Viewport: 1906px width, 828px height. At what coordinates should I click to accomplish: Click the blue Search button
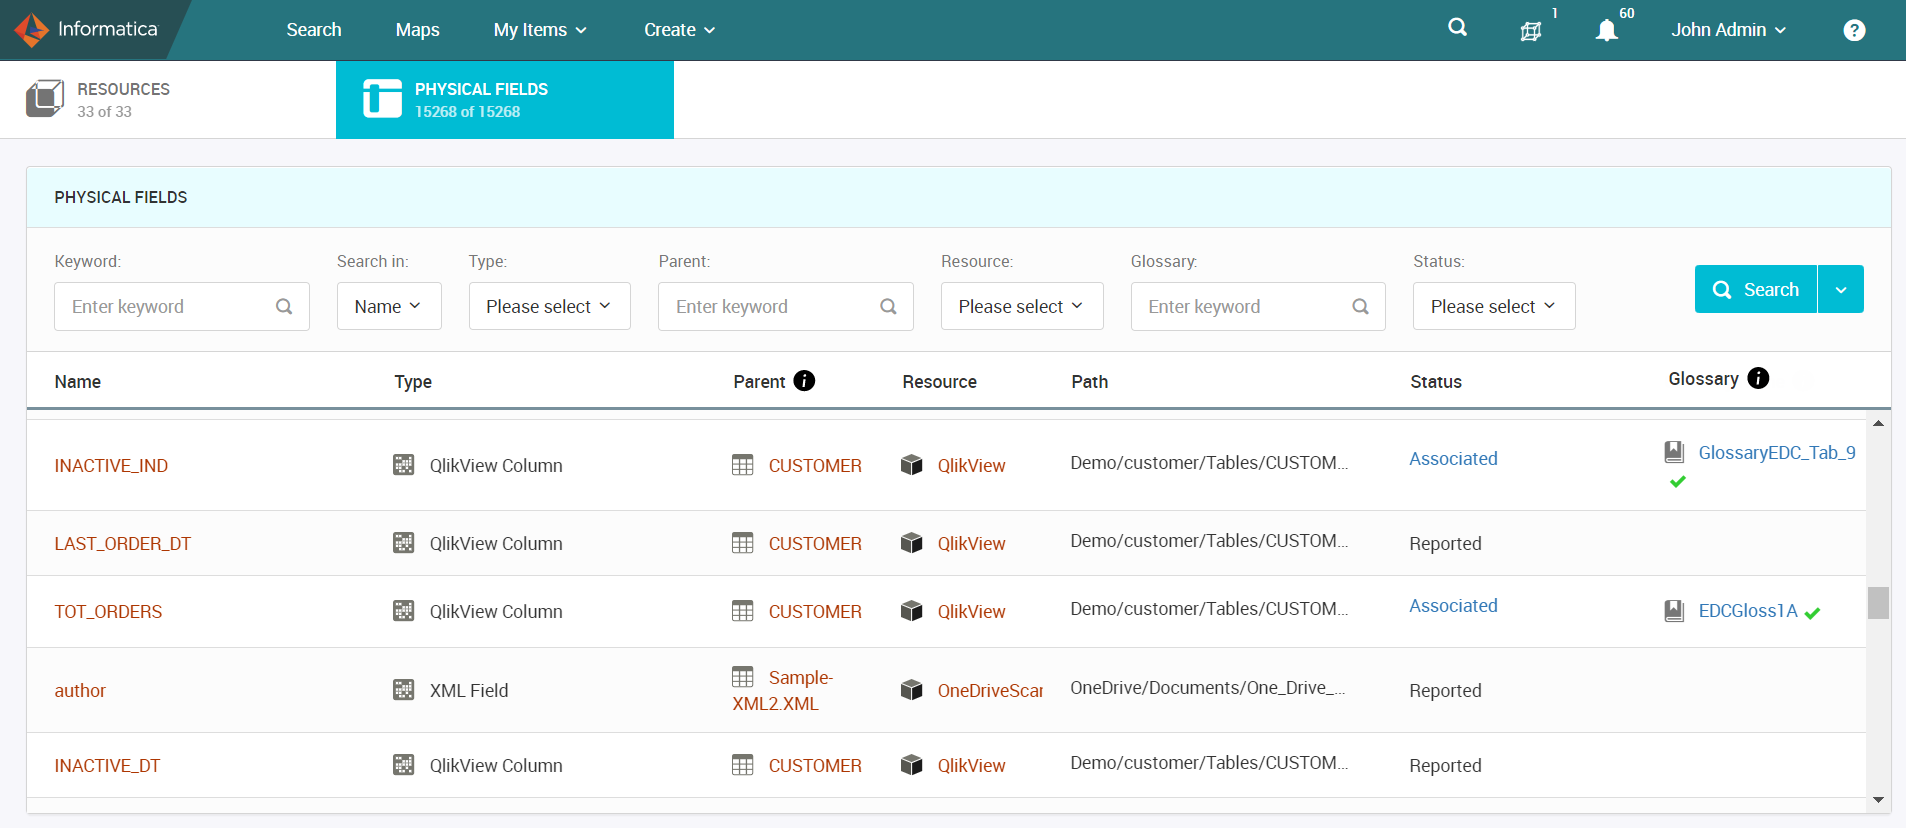coord(1756,289)
